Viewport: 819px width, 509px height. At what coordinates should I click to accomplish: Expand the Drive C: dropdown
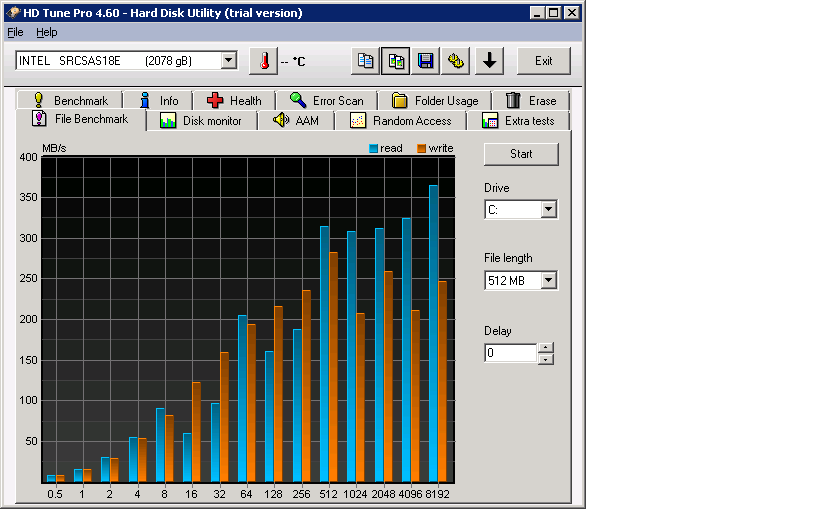pos(548,210)
